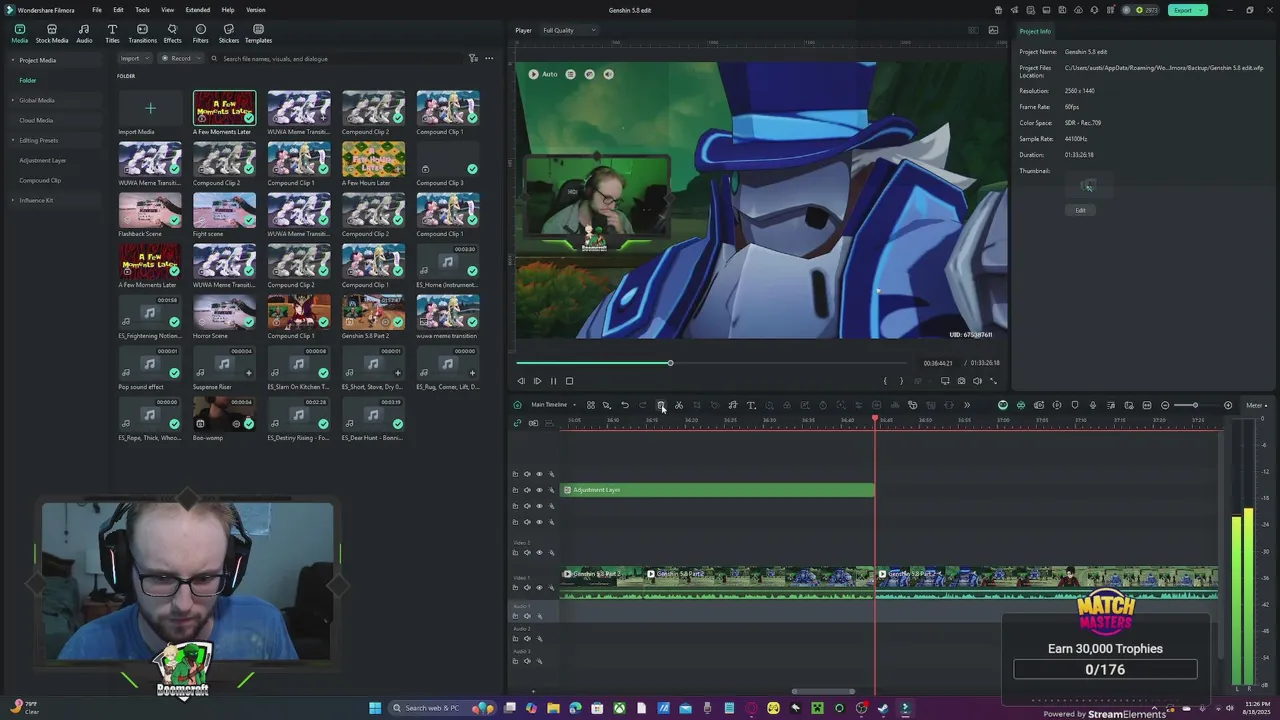Click the timeline horizontal scrollbar

click(823, 691)
